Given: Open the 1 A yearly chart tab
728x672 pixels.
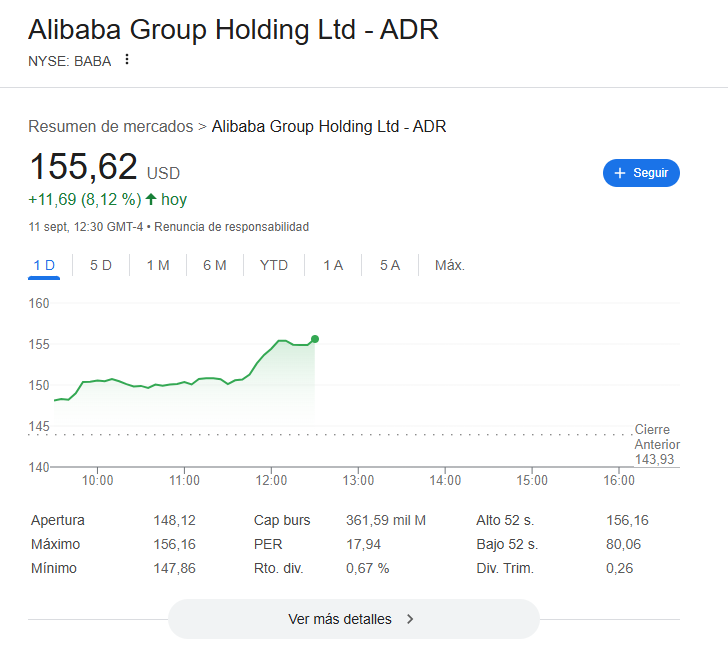Looking at the screenshot, I should (333, 265).
